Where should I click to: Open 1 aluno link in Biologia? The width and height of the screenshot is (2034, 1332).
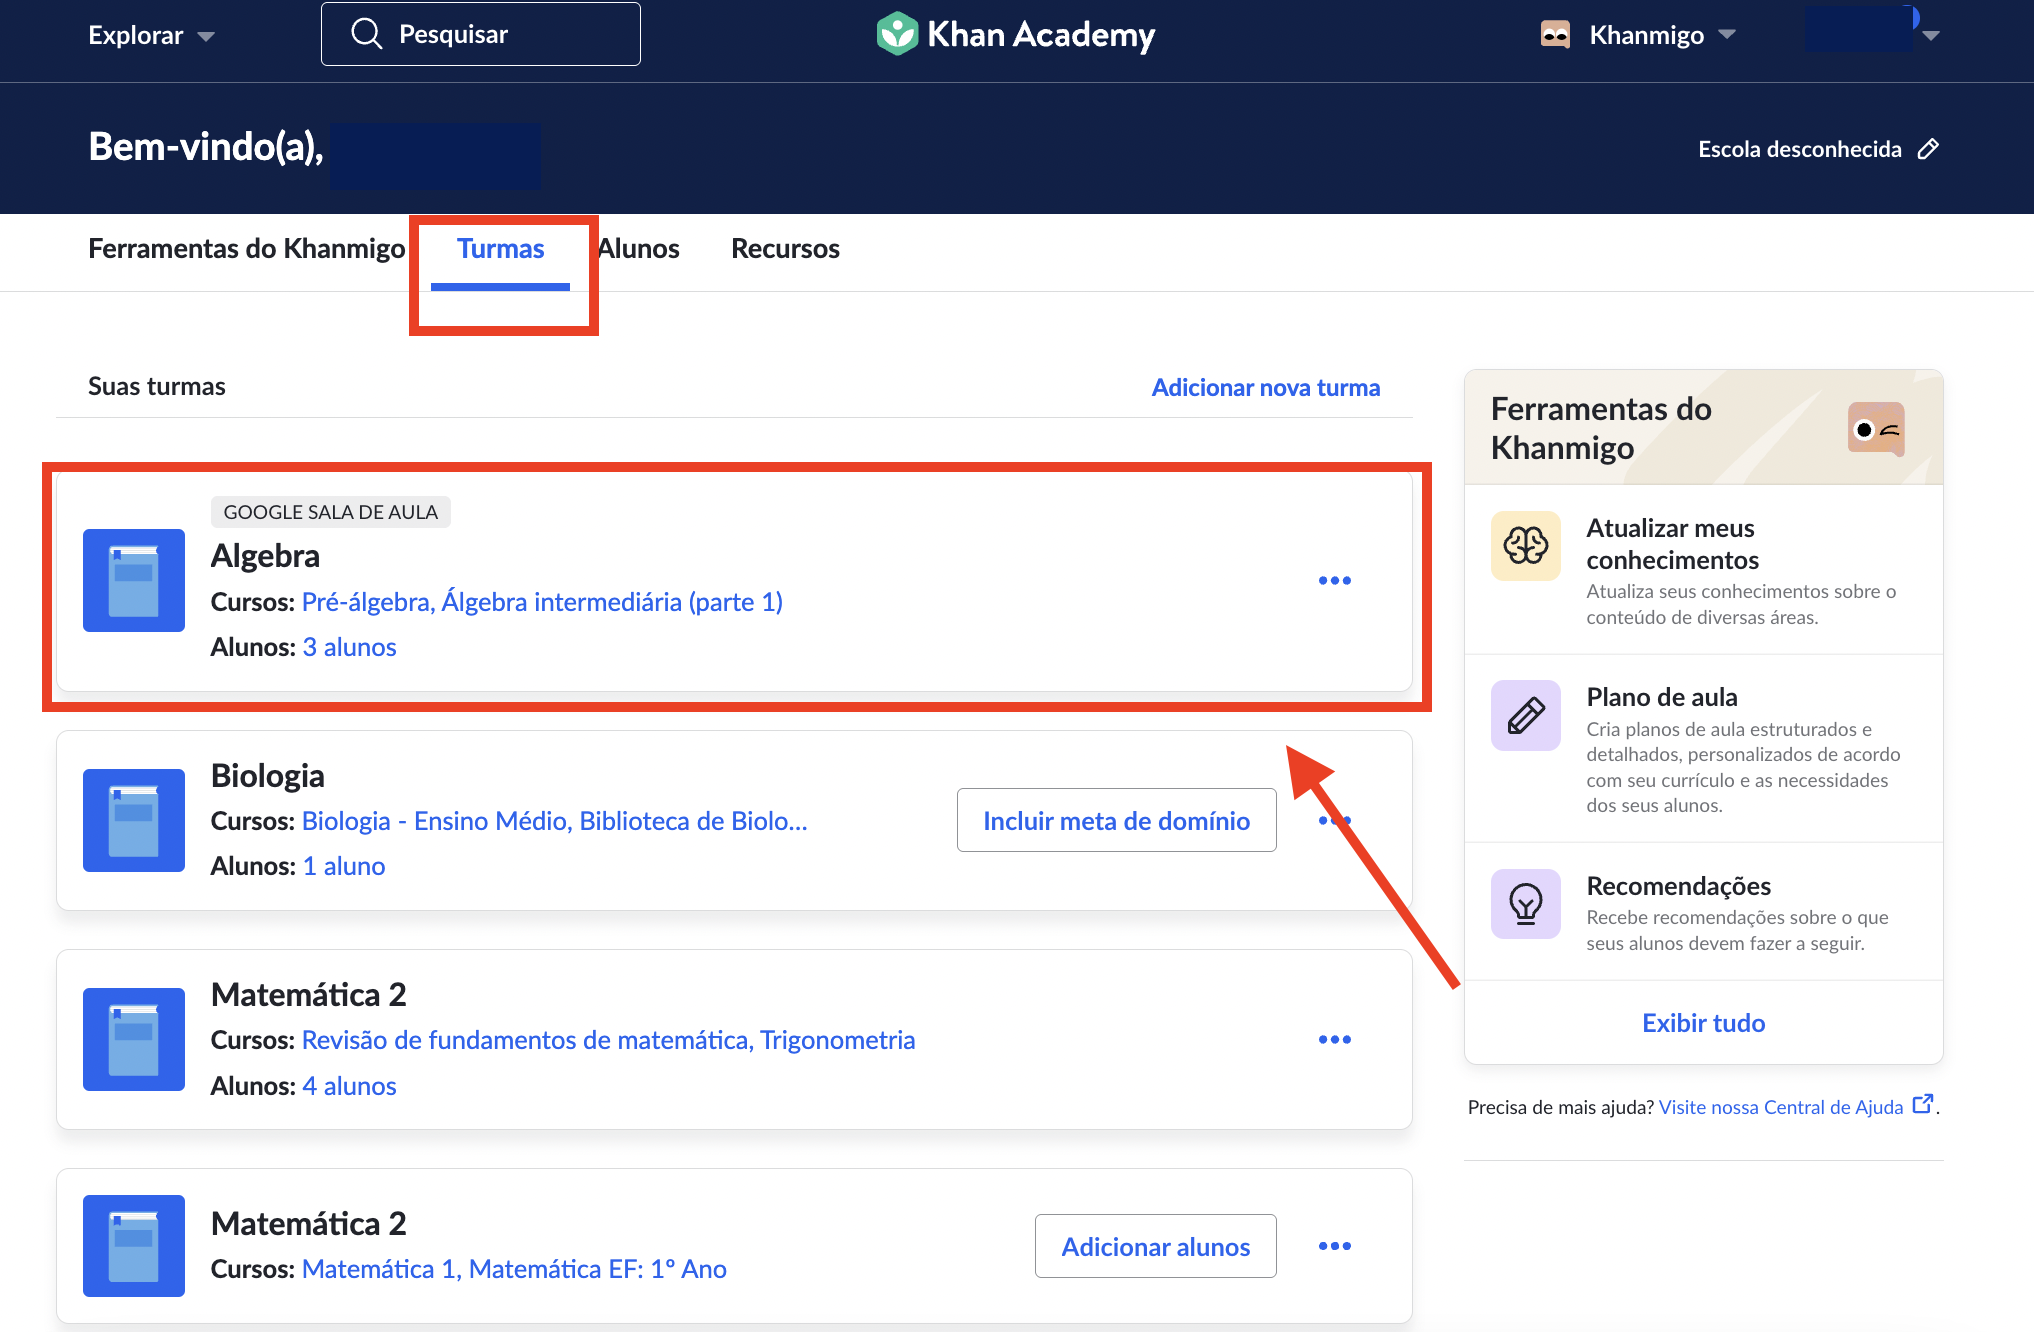(x=344, y=866)
